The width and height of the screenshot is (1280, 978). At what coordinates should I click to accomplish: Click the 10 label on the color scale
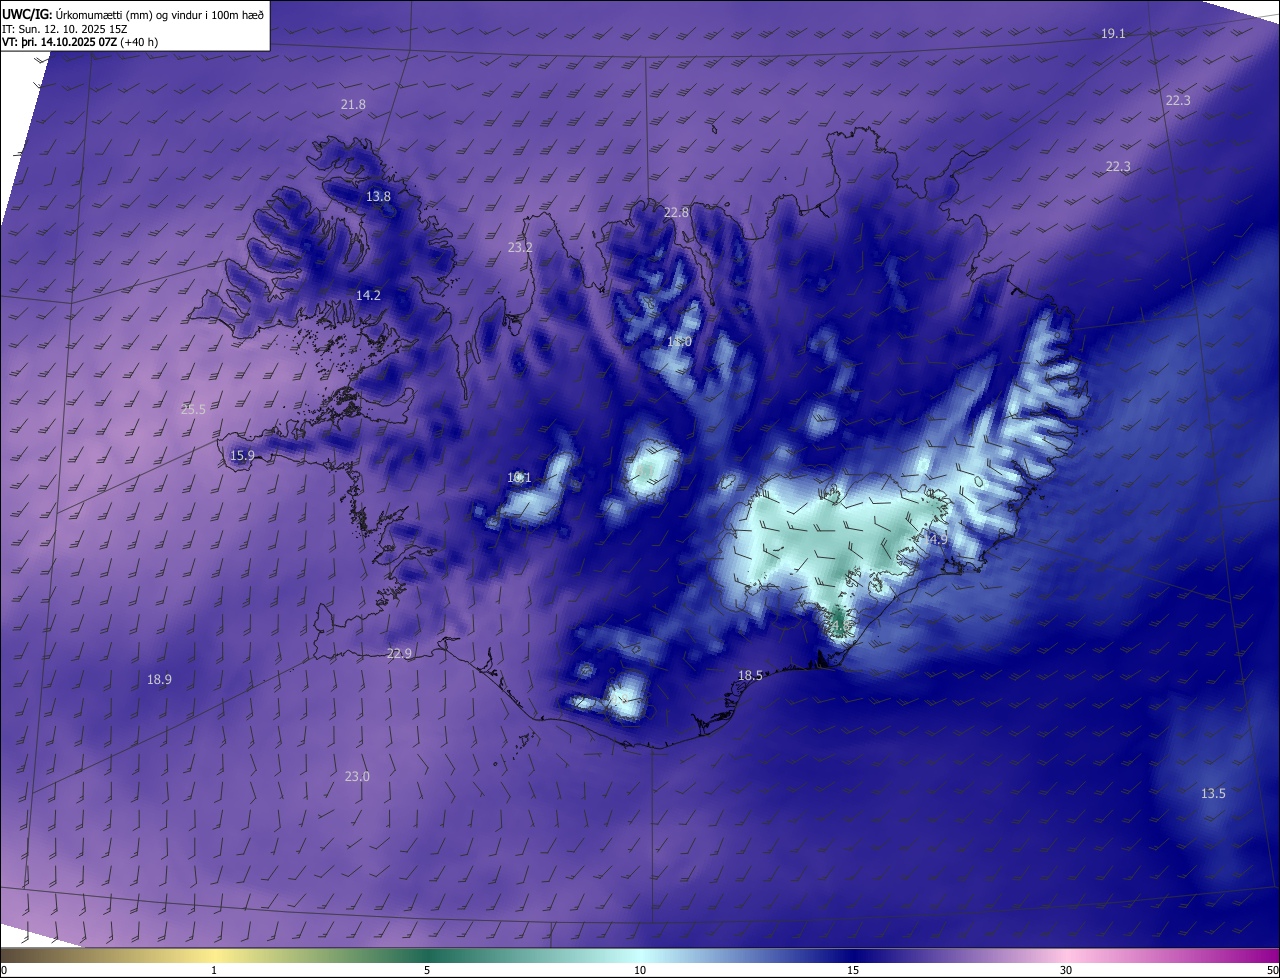tap(640, 970)
